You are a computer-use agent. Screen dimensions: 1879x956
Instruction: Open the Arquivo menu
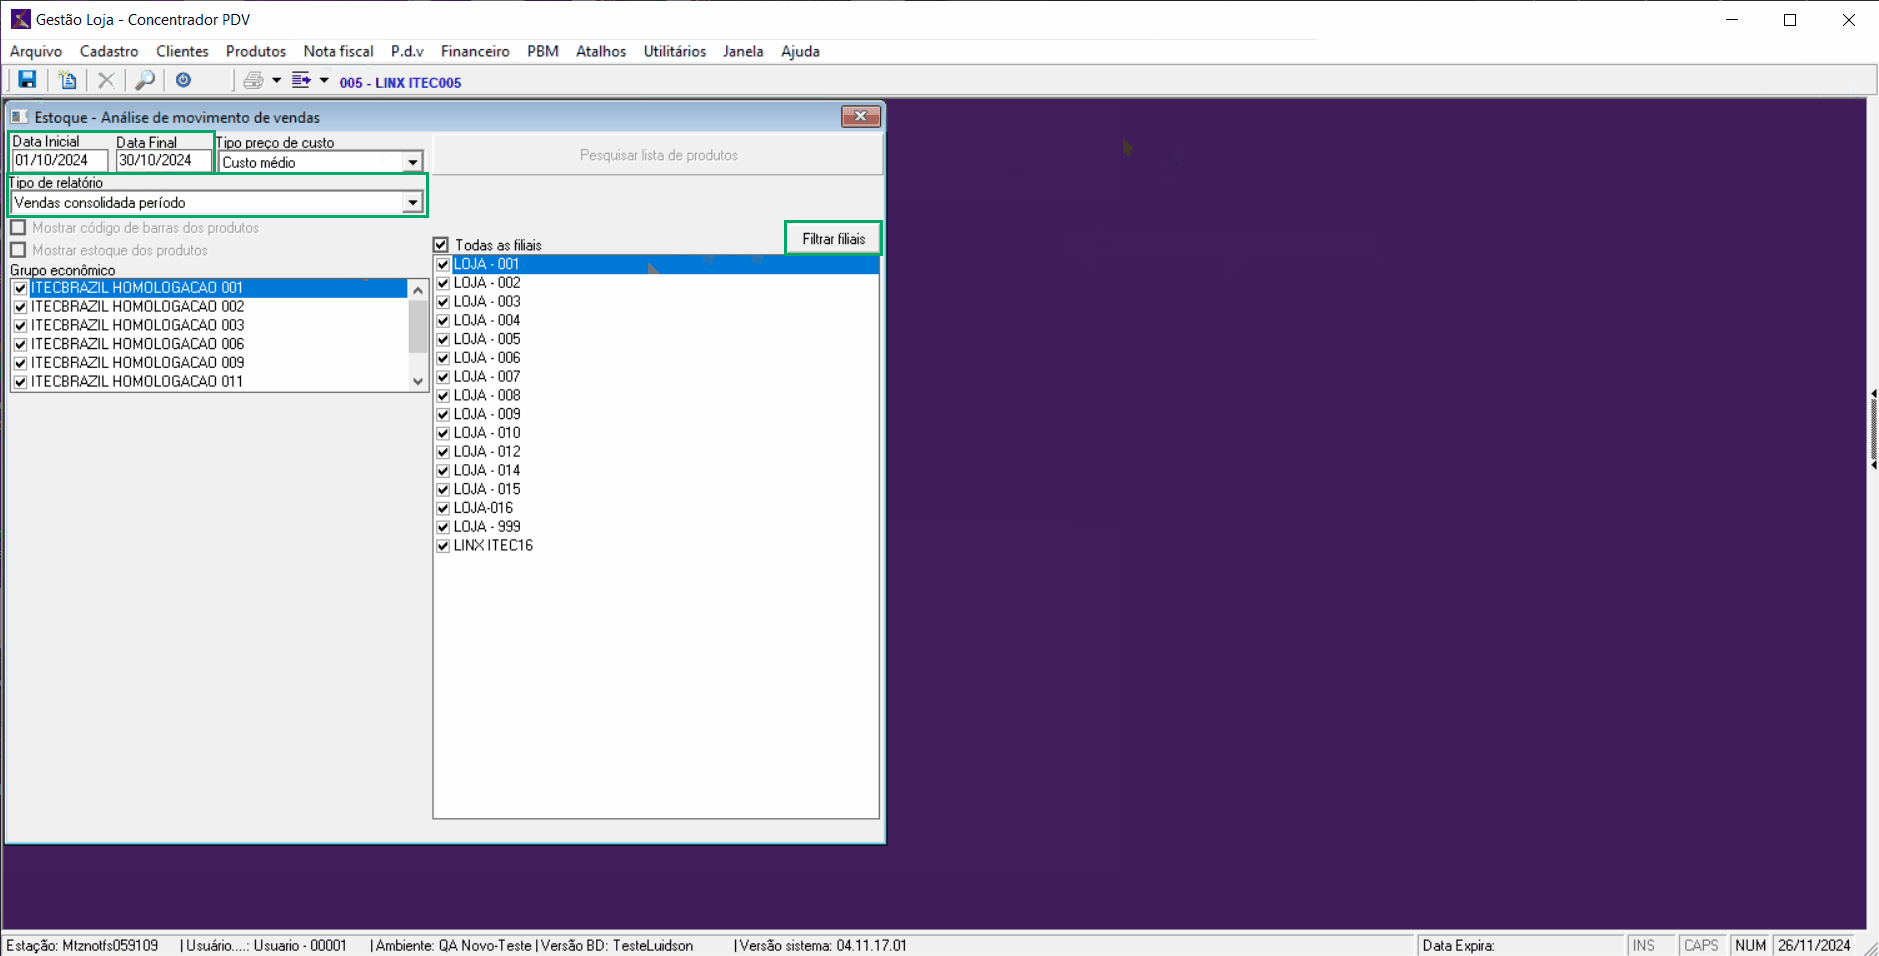(36, 51)
